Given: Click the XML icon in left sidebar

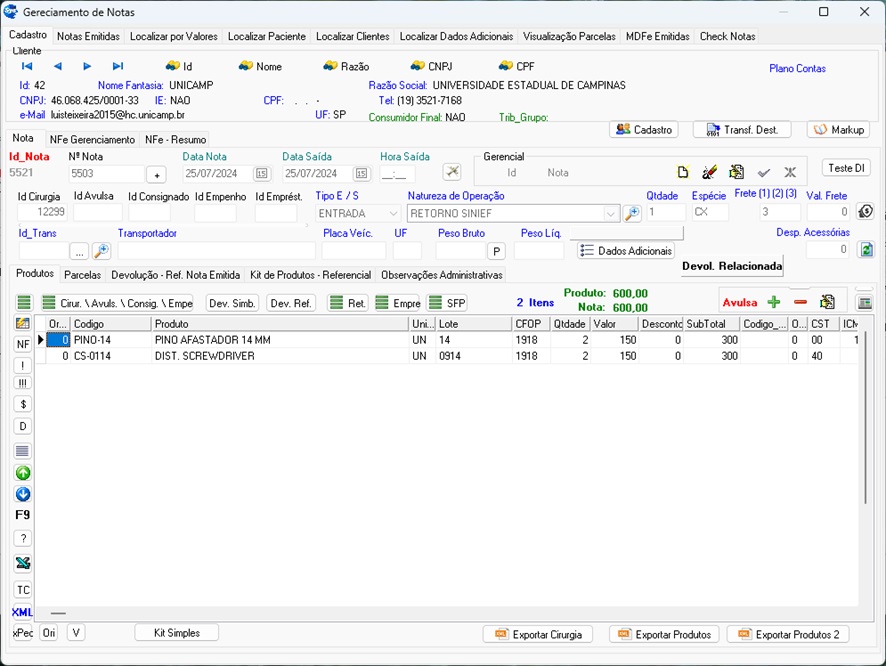Looking at the screenshot, I should [23, 612].
